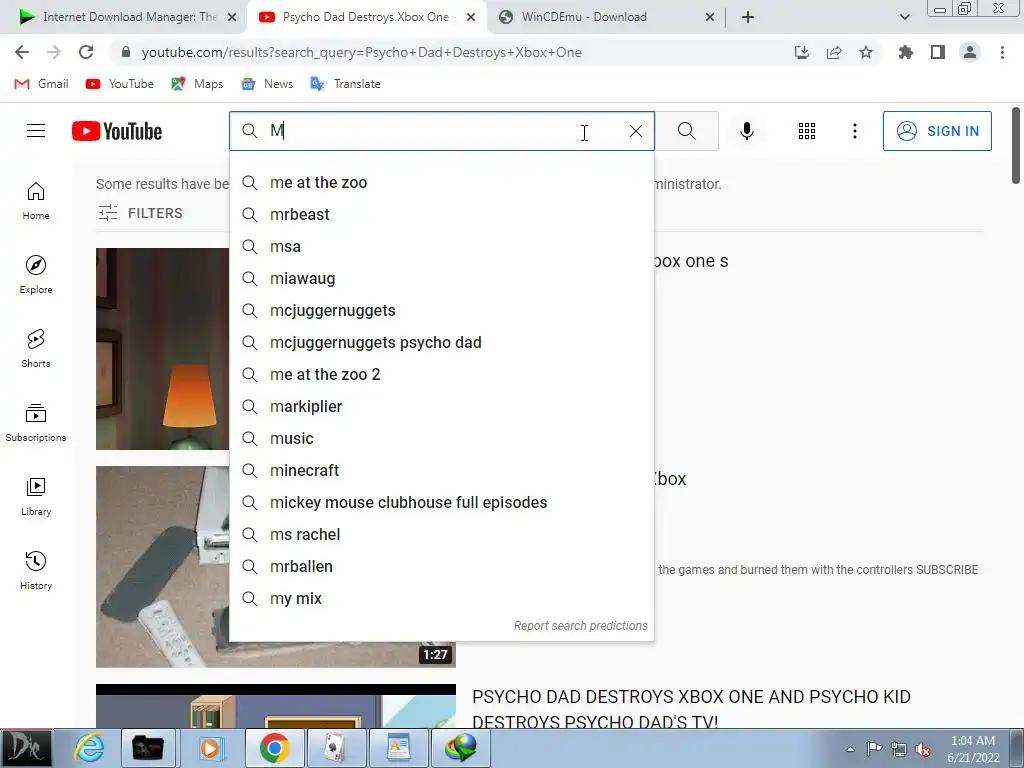Viewport: 1024px width, 768px height.
Task: Open Library in the sidebar
Action: 36,497
